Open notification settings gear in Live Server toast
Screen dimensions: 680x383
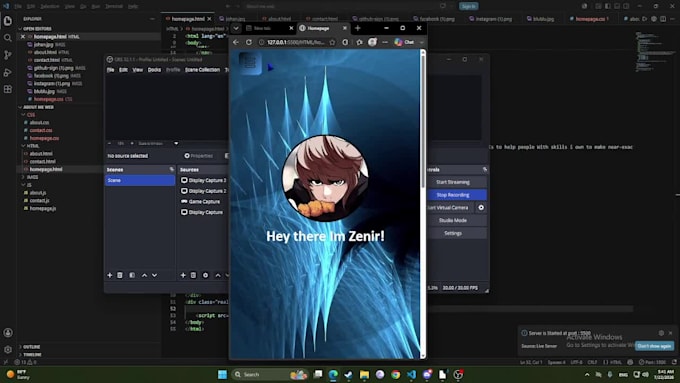pos(661,333)
